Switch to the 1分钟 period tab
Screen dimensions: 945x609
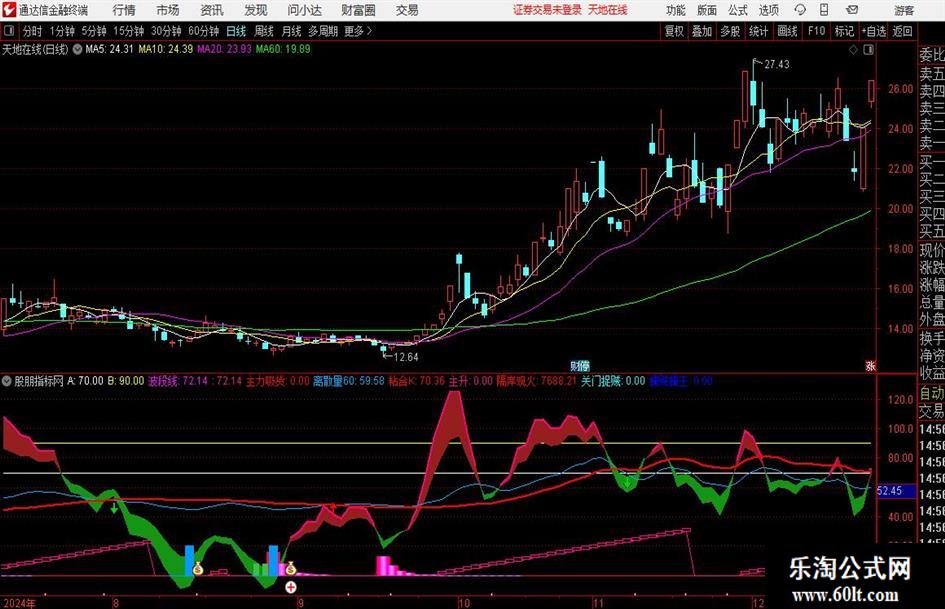pyautogui.click(x=61, y=31)
